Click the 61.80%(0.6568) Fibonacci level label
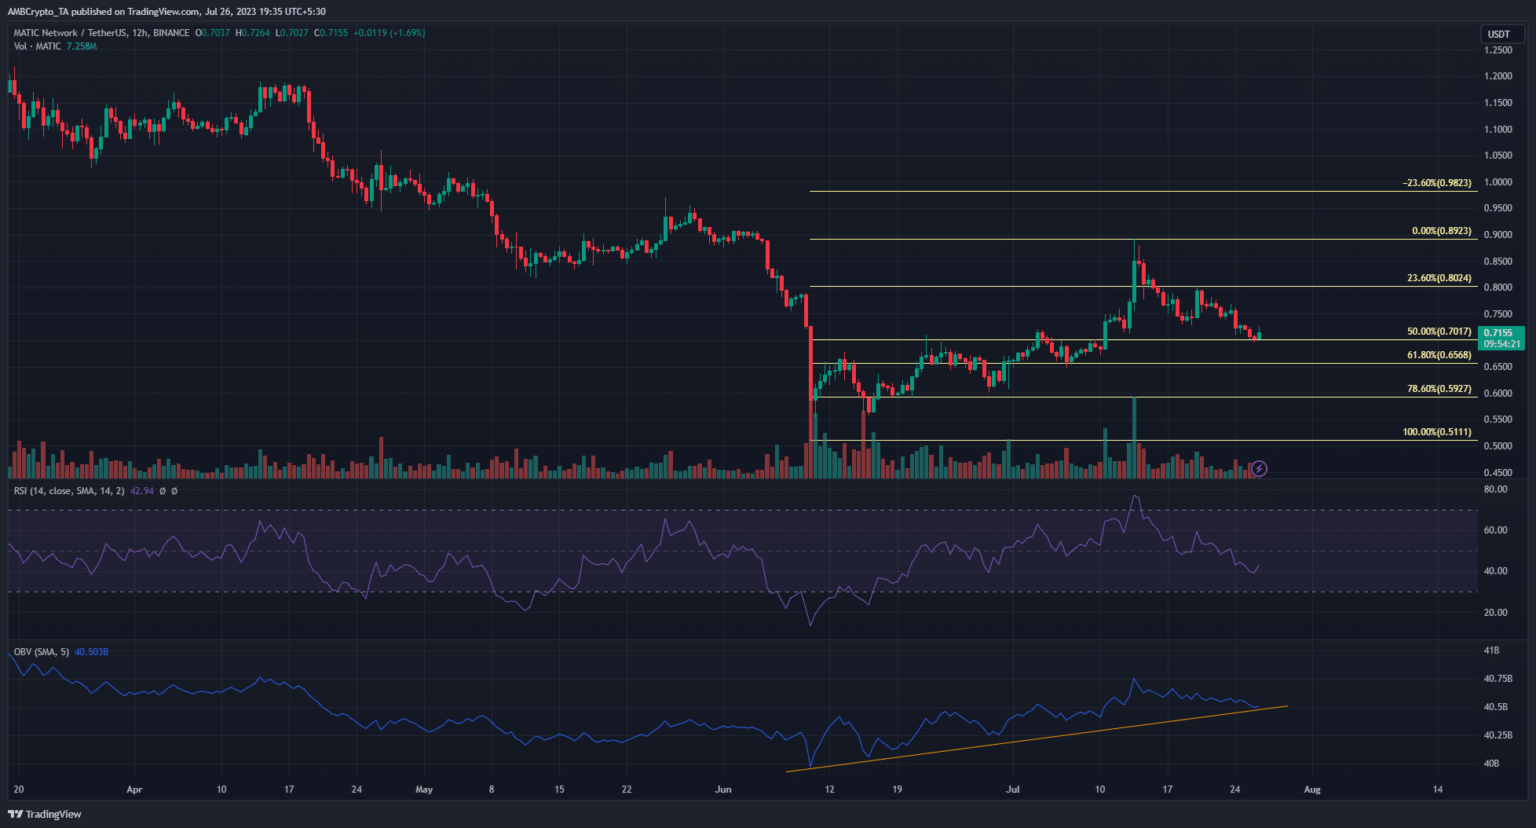This screenshot has width=1536, height=828. (x=1438, y=355)
